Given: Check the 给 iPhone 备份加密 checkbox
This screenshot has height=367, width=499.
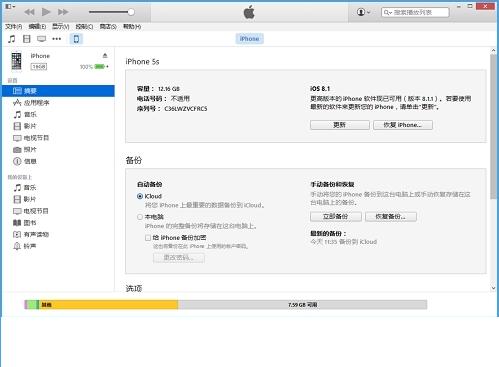Looking at the screenshot, I should click(148, 238).
